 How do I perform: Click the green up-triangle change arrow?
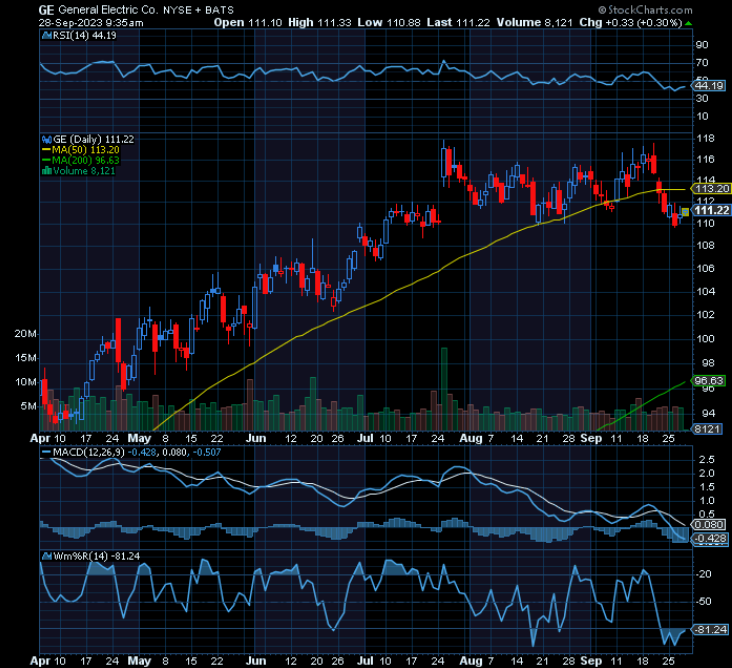click(688, 23)
